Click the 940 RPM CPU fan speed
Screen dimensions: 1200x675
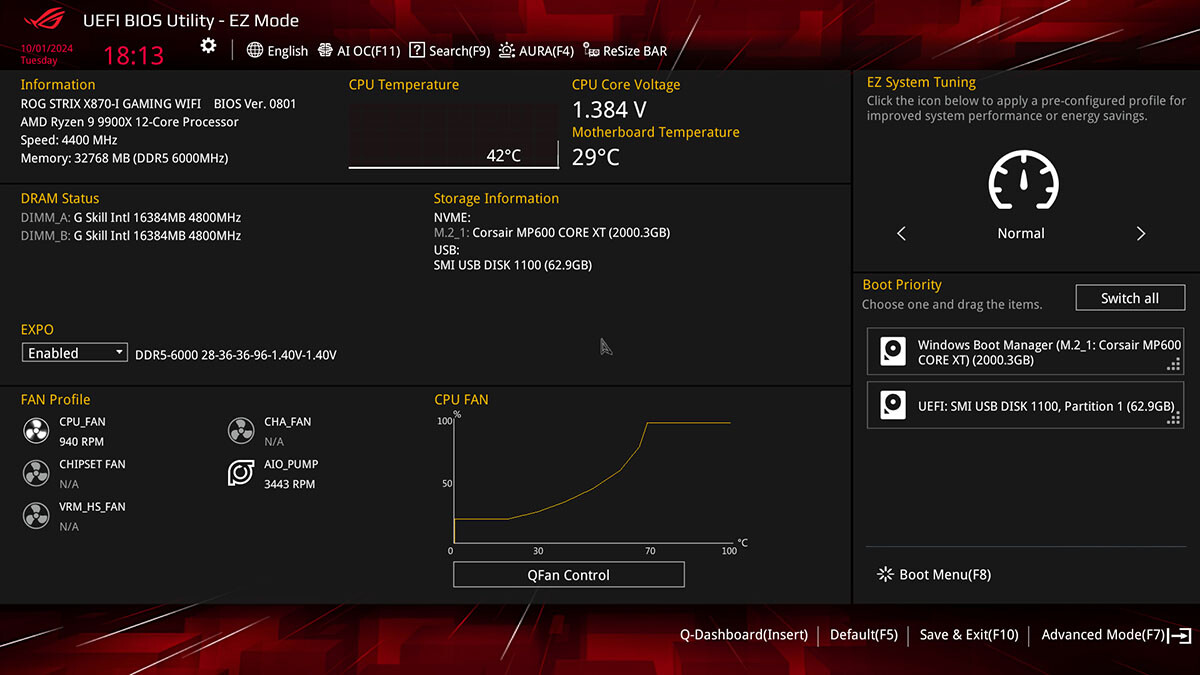pos(81,442)
